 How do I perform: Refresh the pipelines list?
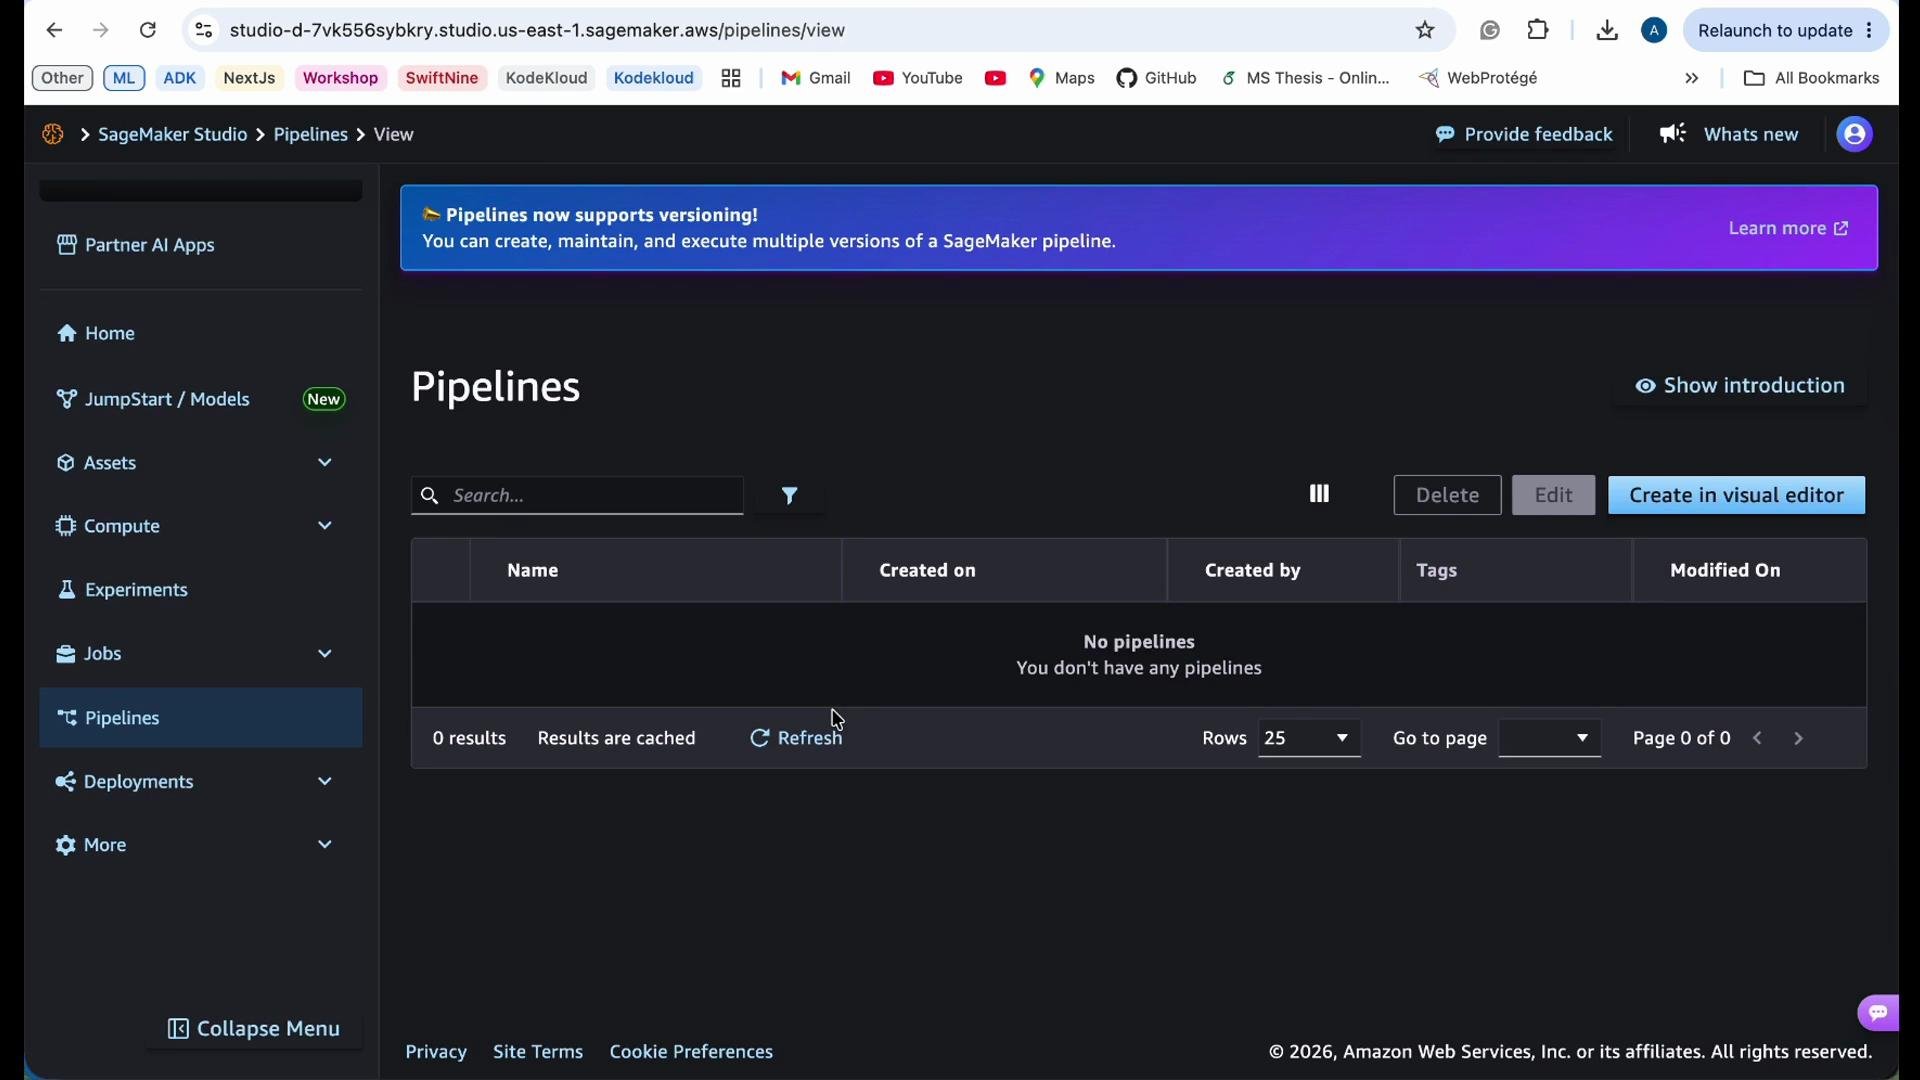pyautogui.click(x=797, y=739)
